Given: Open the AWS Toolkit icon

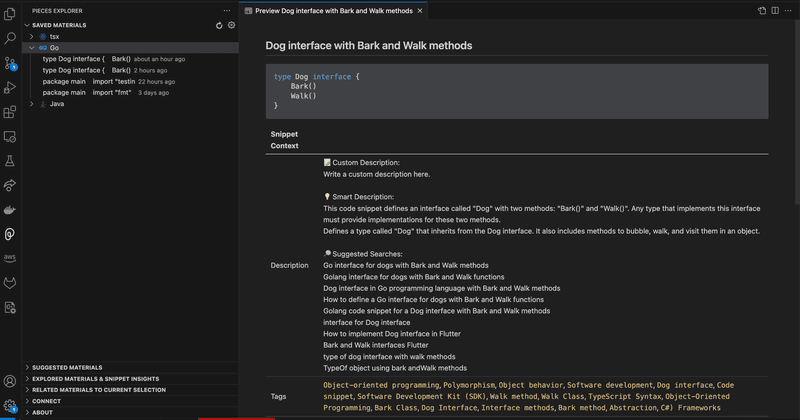Looking at the screenshot, I should coord(10,258).
